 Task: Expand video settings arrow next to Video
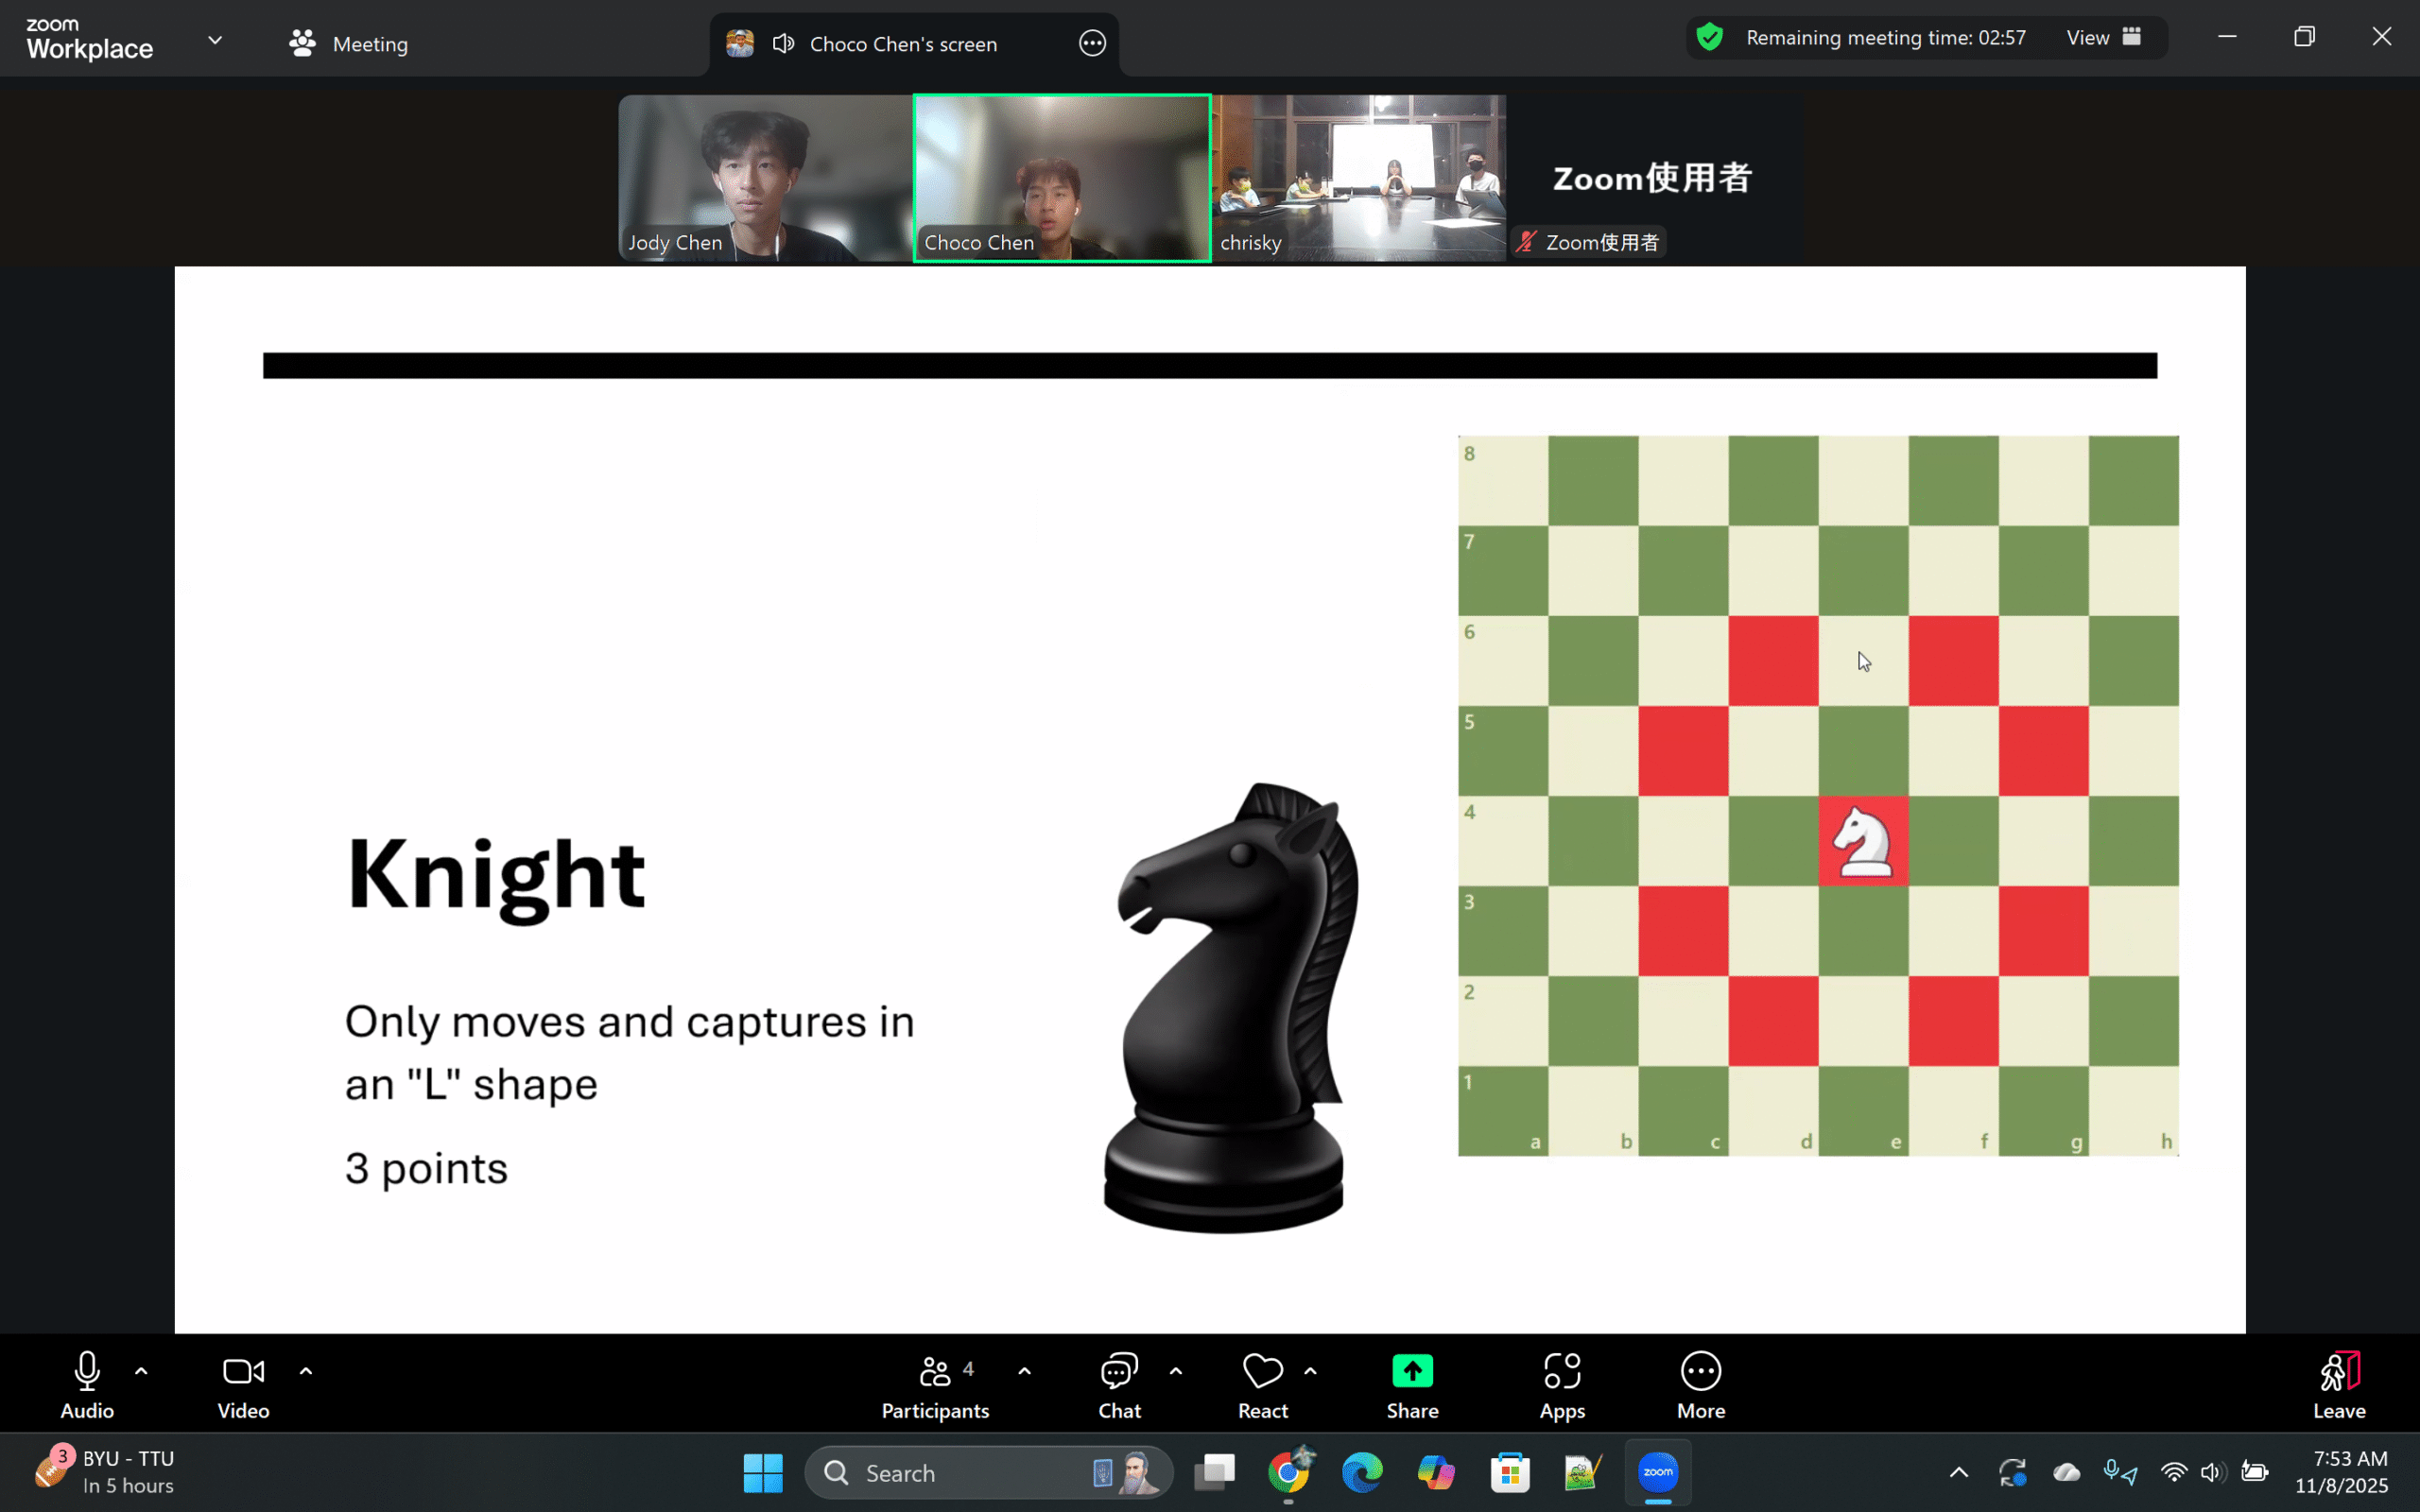pyautogui.click(x=306, y=1372)
